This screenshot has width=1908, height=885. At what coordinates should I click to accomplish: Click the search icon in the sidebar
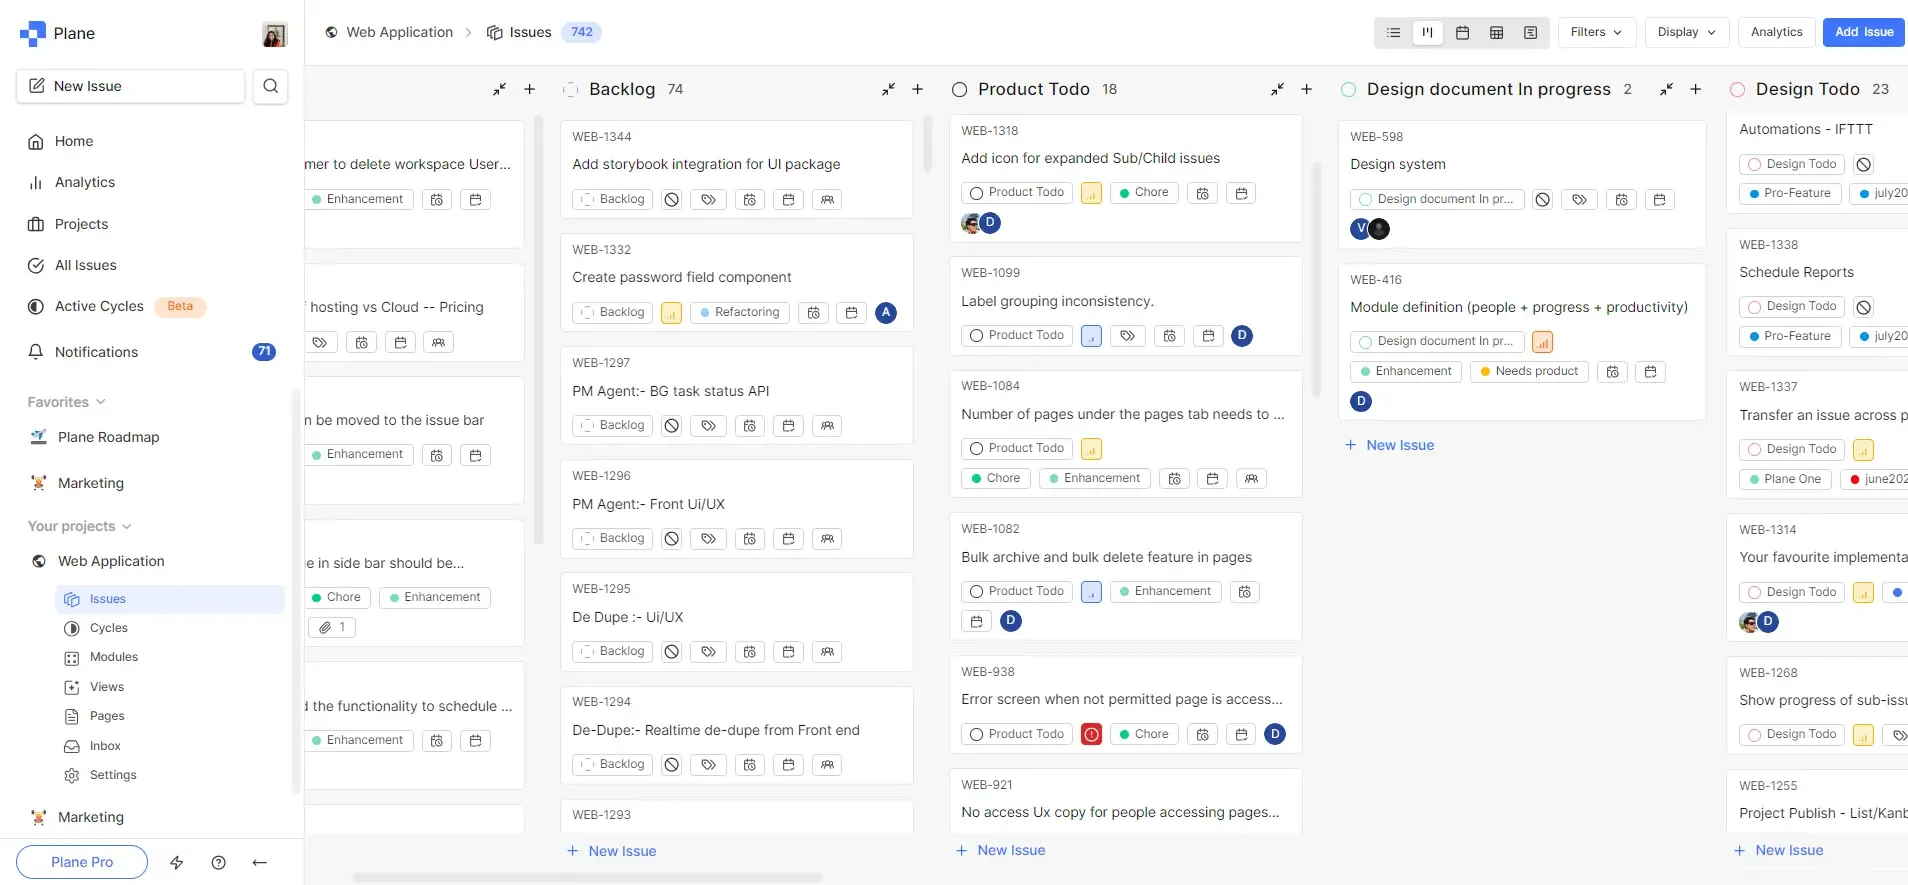point(270,86)
